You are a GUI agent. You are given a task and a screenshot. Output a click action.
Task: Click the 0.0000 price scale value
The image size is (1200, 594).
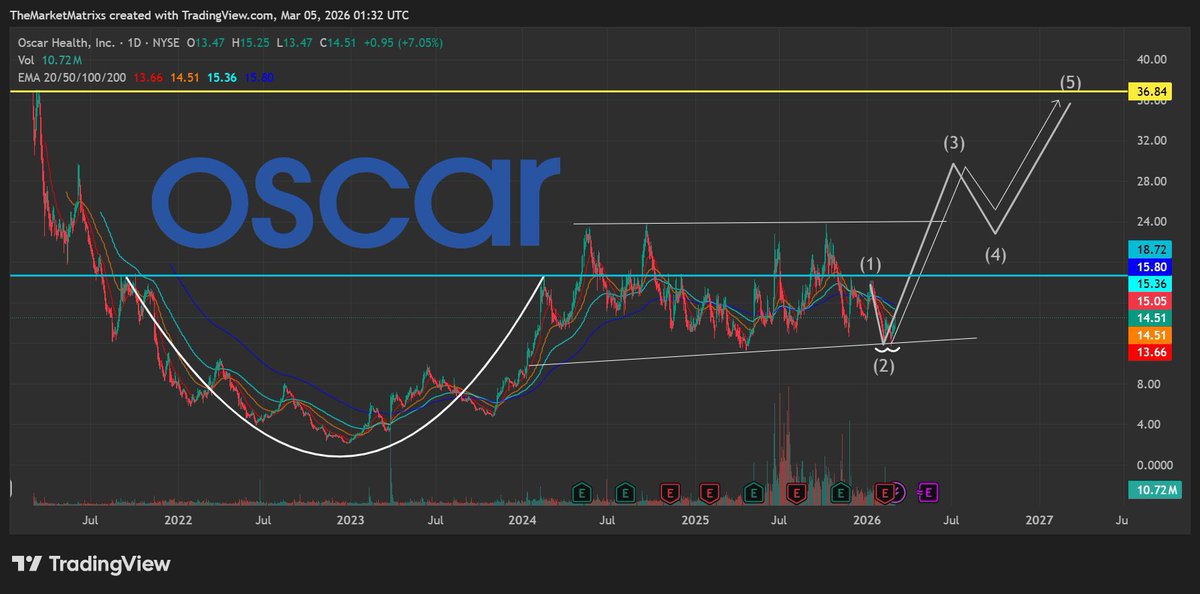pyautogui.click(x=1154, y=465)
